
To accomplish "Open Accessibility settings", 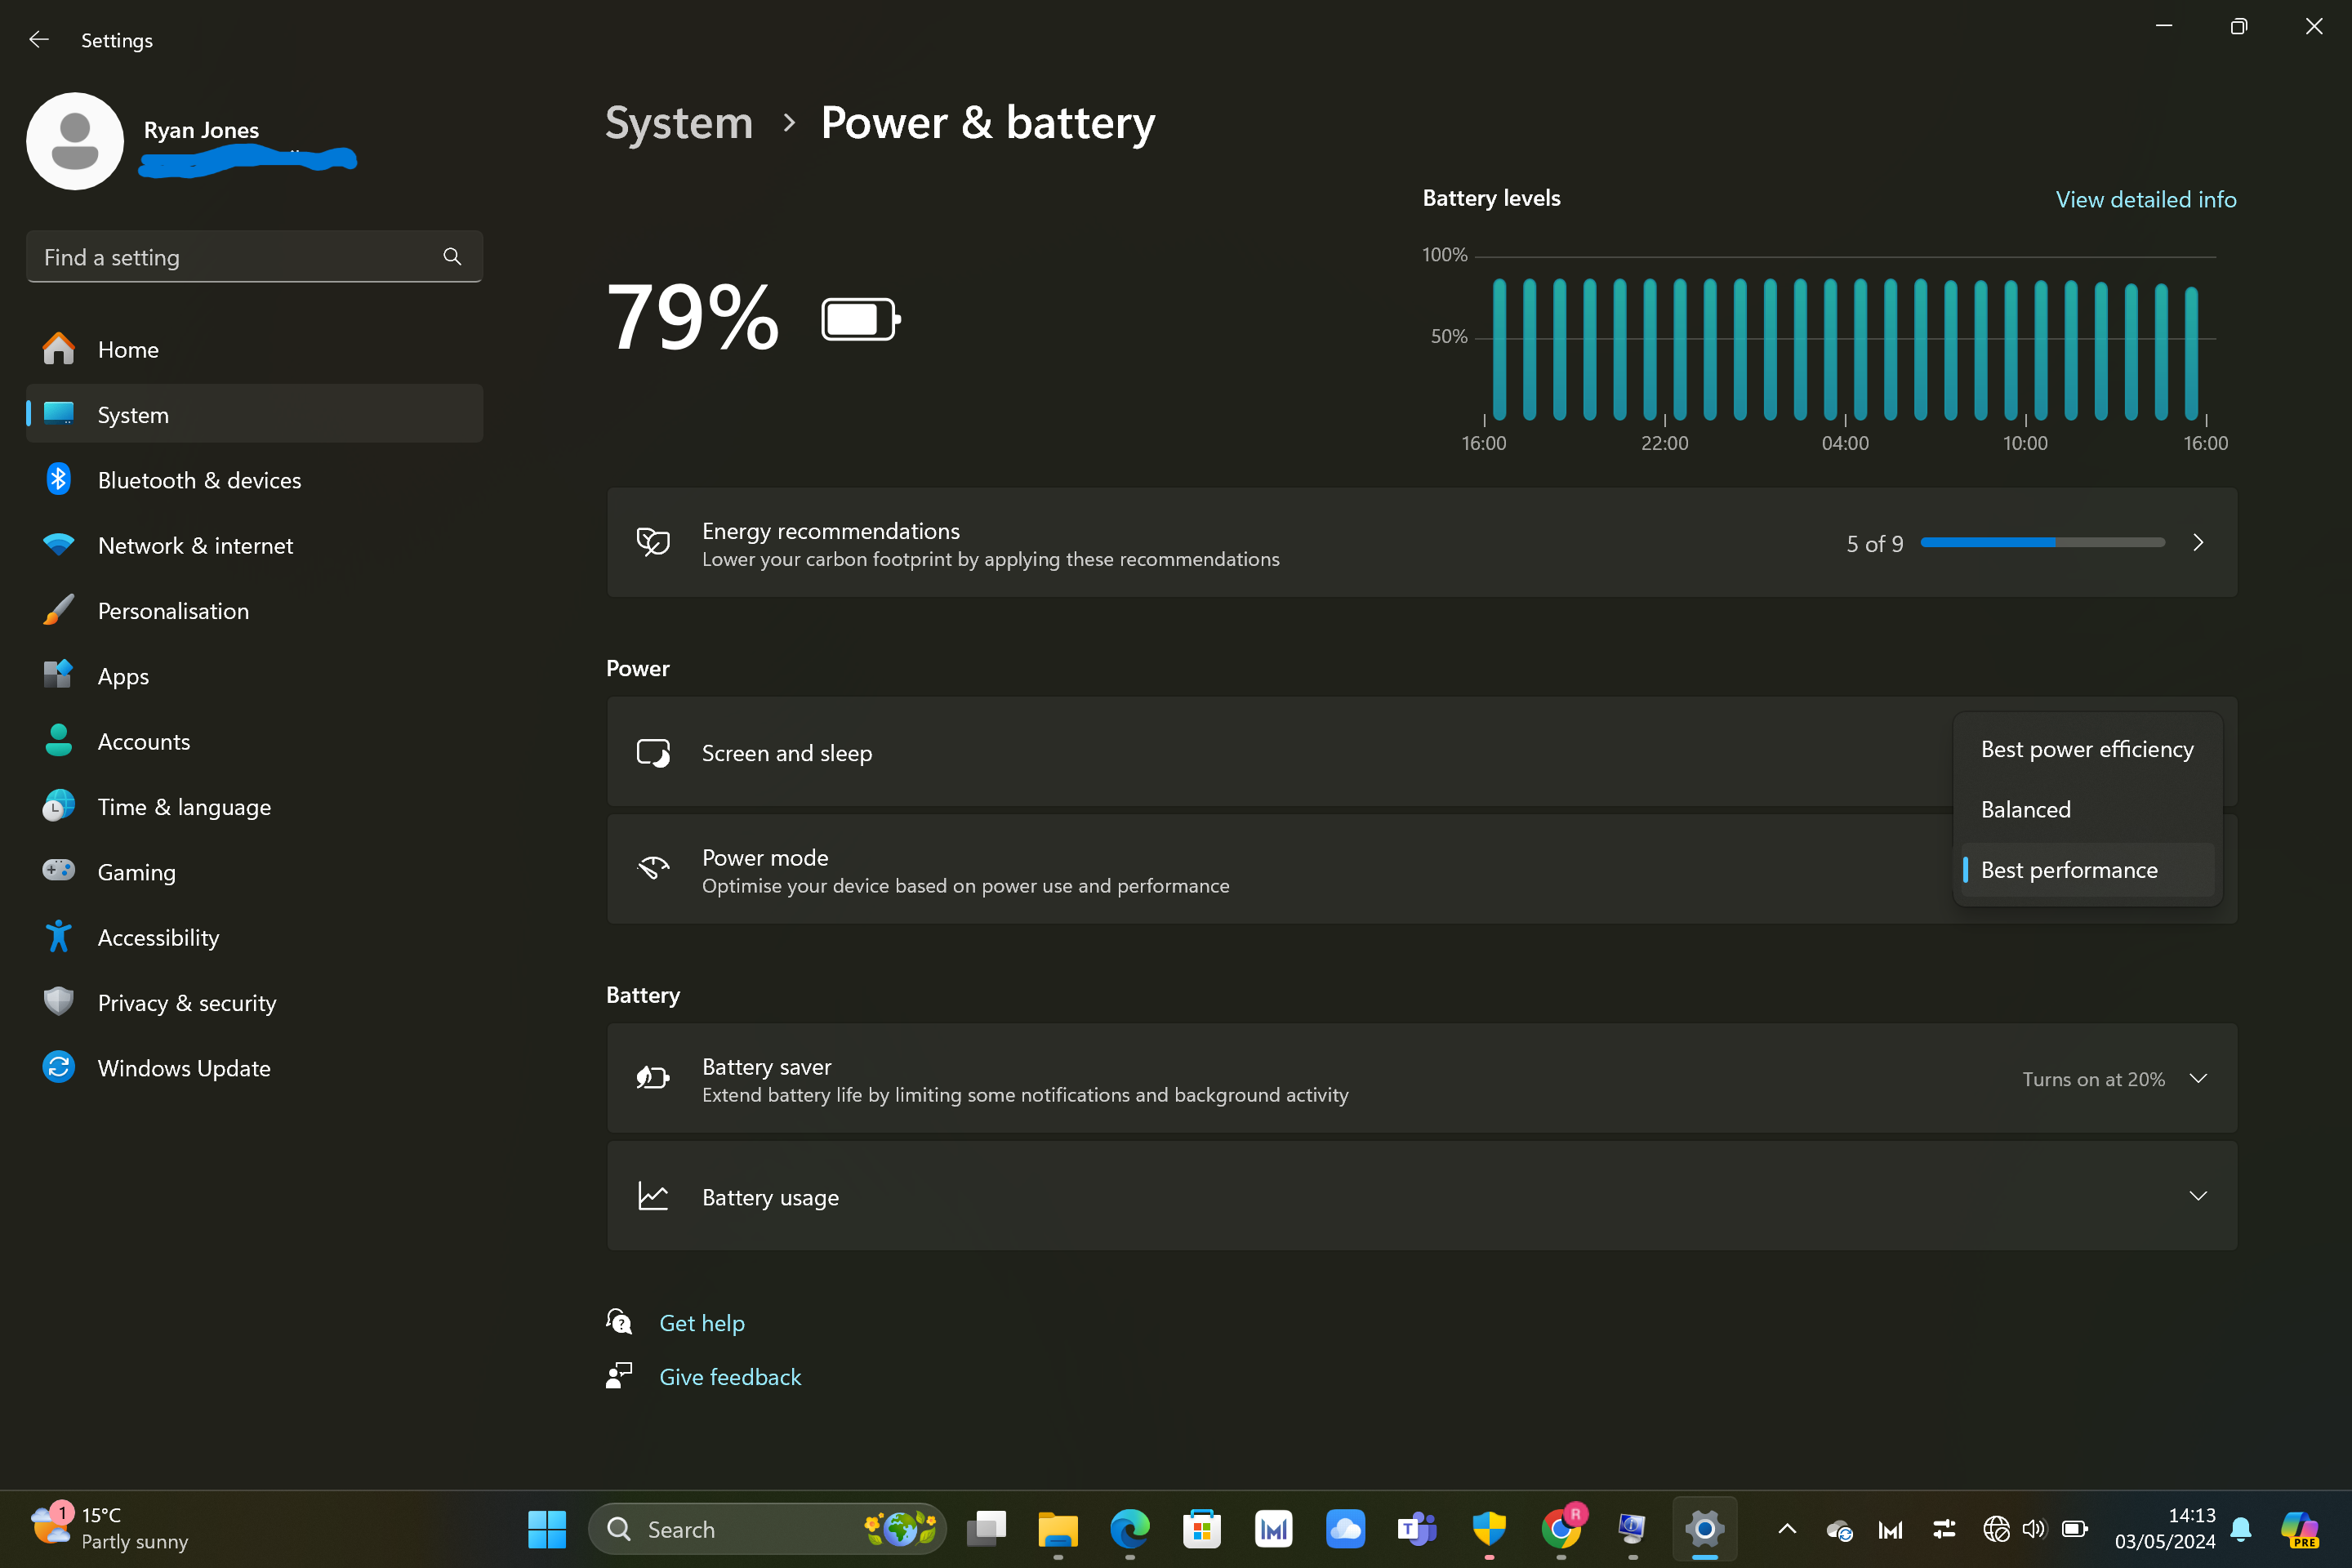I will [254, 937].
